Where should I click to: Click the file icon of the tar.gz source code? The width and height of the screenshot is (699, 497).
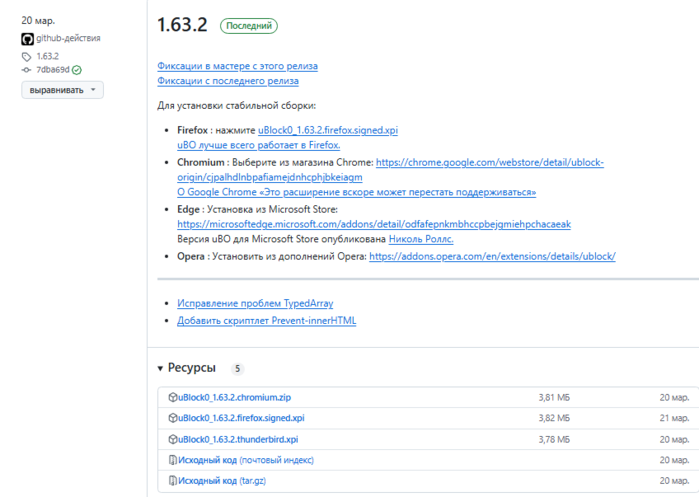point(173,481)
